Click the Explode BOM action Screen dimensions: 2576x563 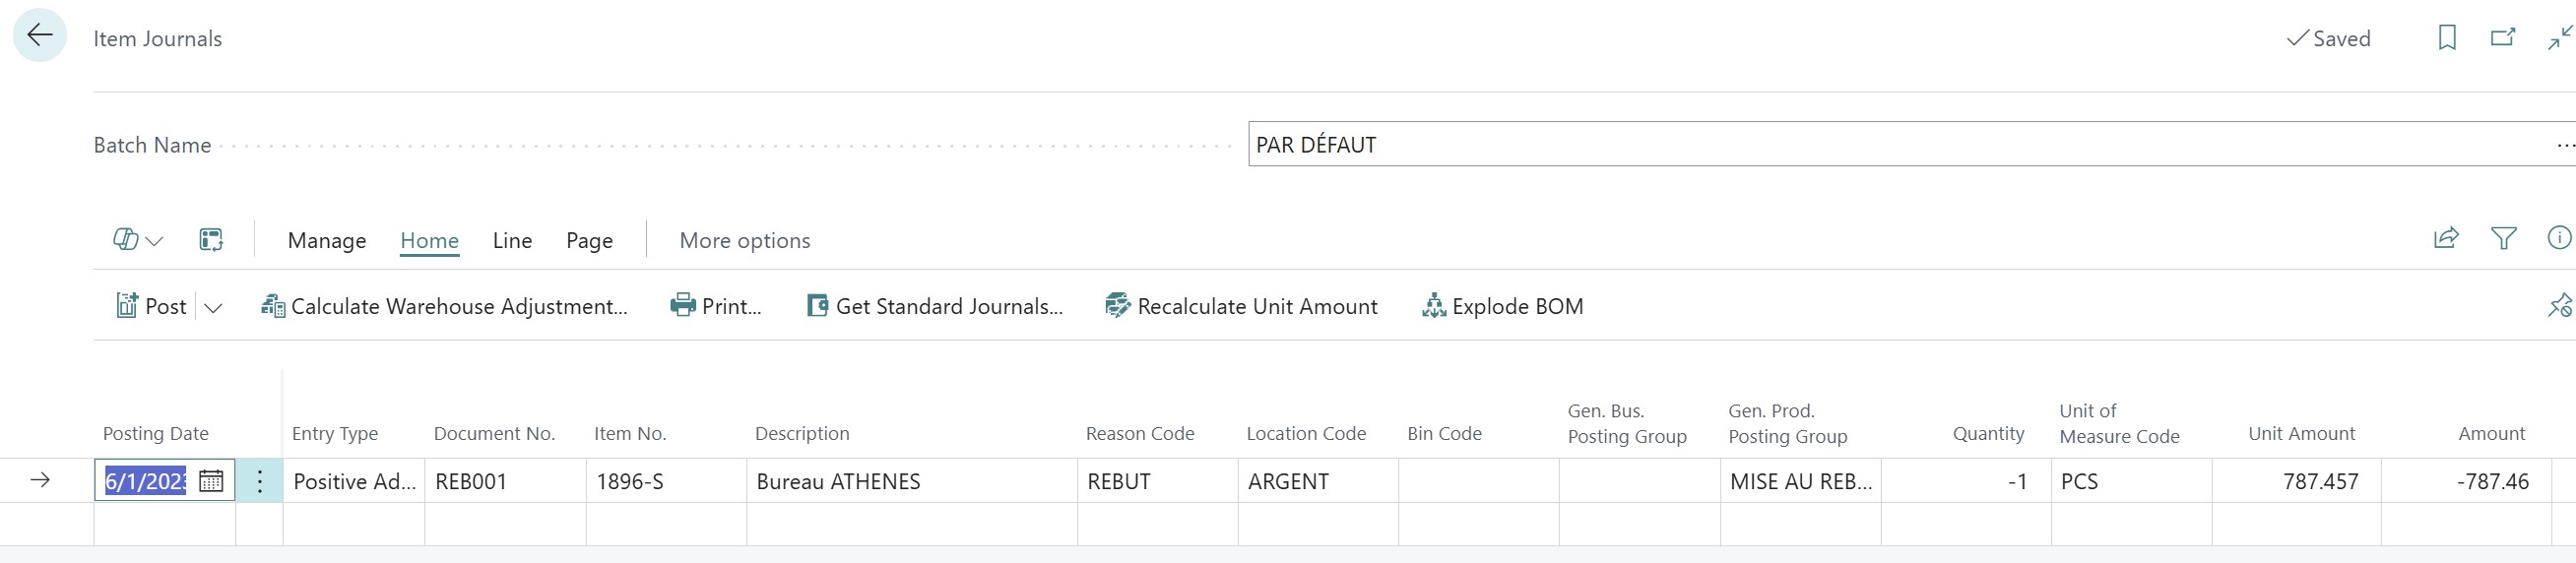(x=1503, y=307)
